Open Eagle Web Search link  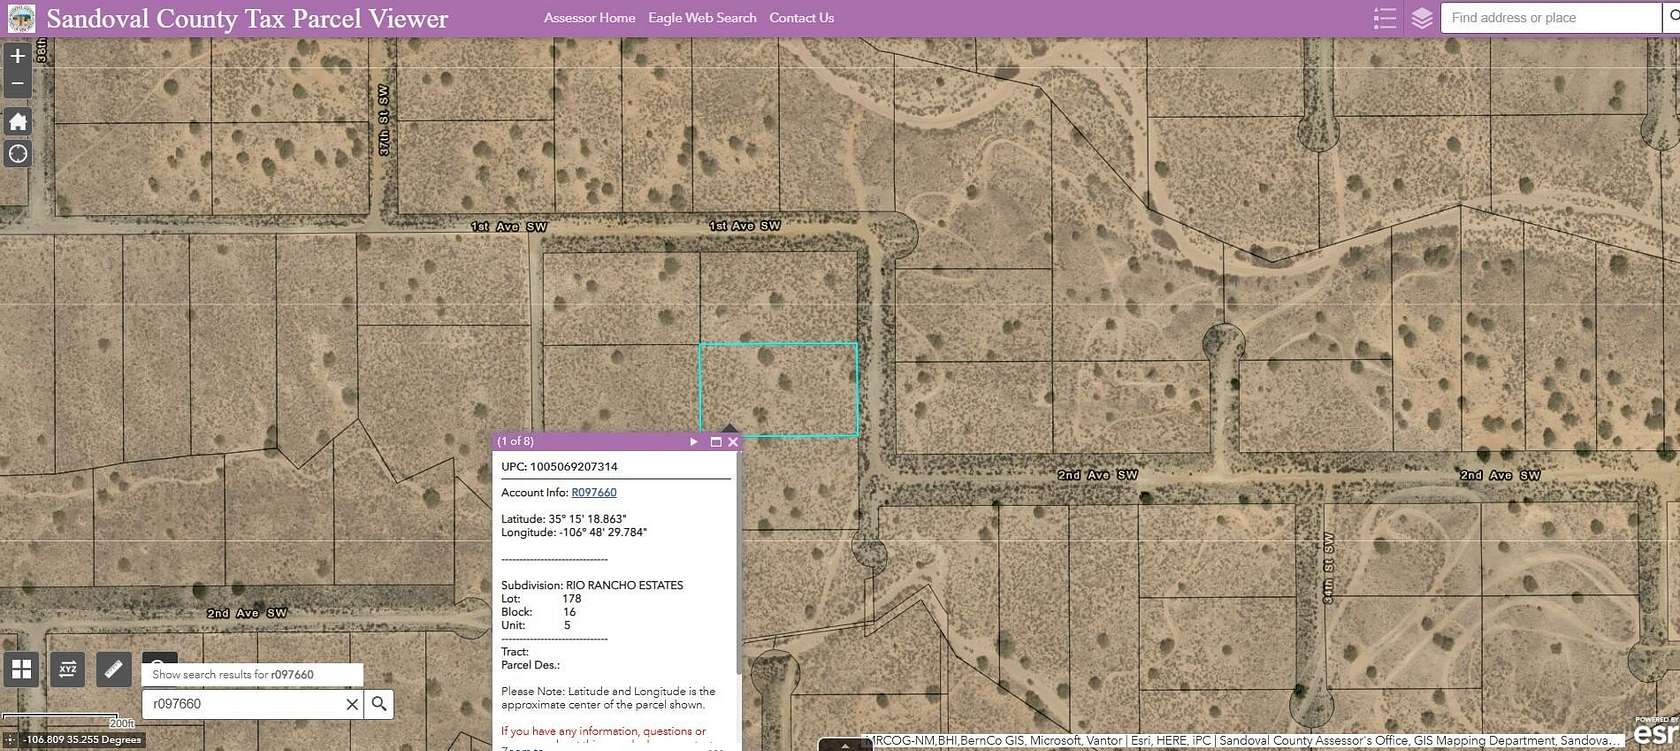coord(702,18)
